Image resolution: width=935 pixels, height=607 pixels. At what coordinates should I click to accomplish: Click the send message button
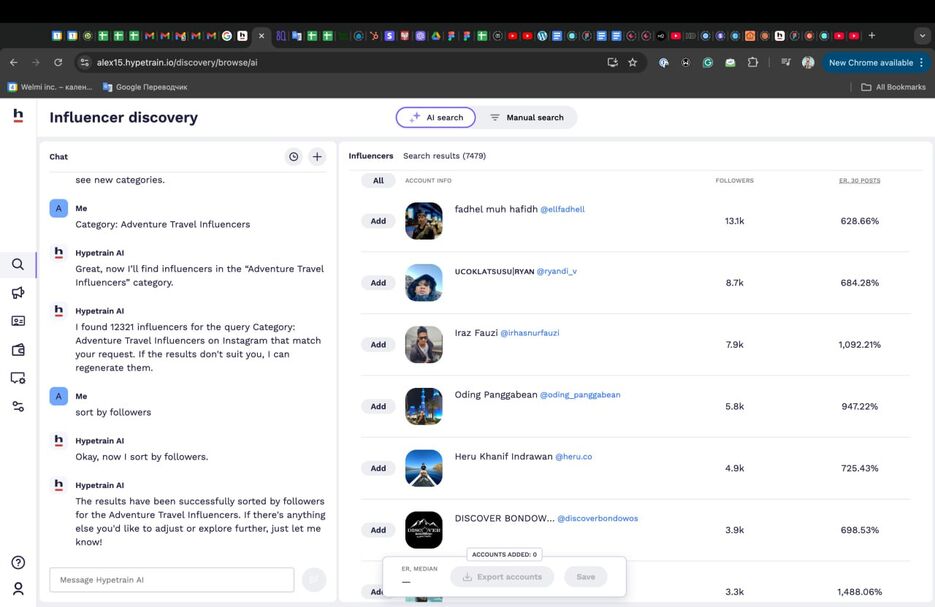tap(314, 579)
